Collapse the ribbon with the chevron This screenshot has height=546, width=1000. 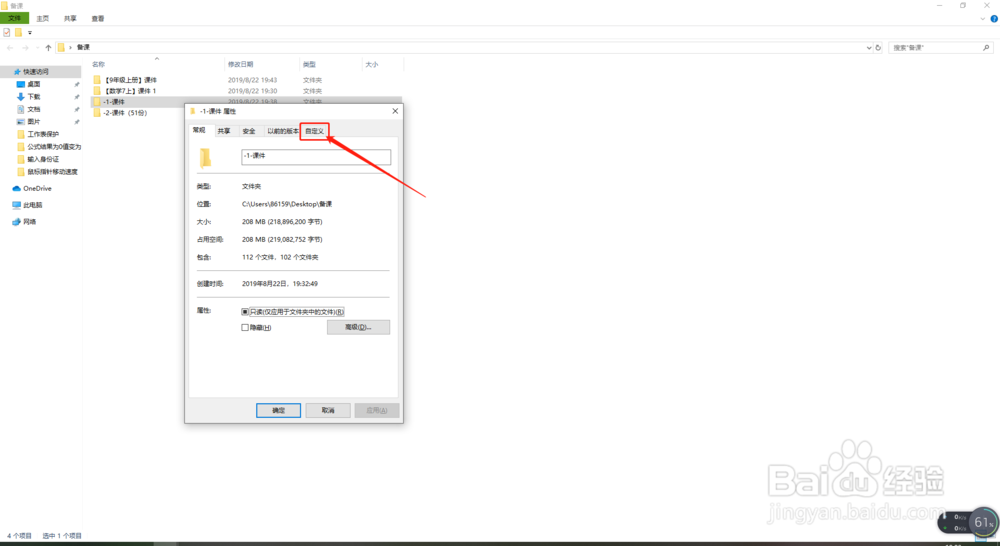click(982, 19)
